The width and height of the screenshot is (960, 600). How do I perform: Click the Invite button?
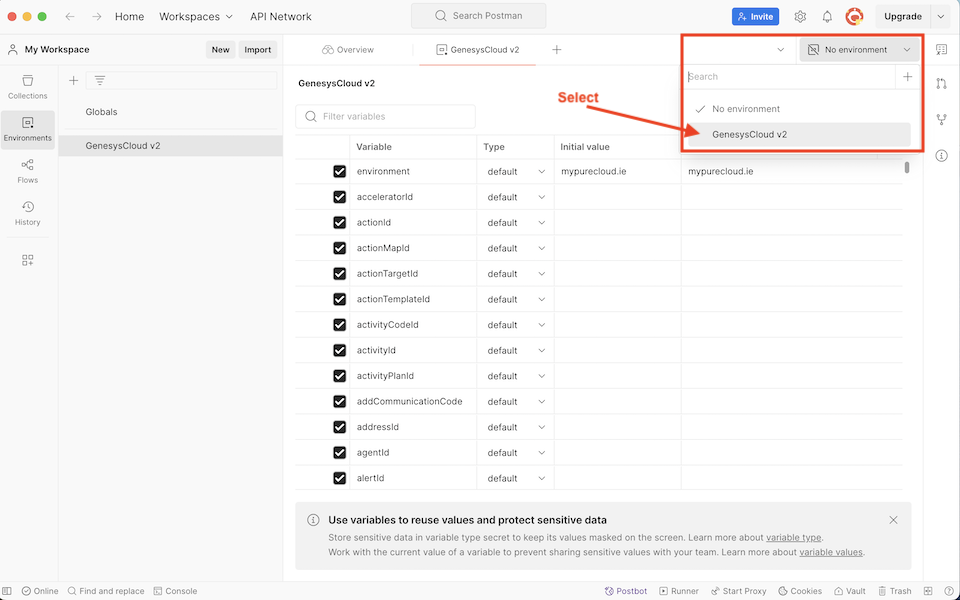point(755,17)
